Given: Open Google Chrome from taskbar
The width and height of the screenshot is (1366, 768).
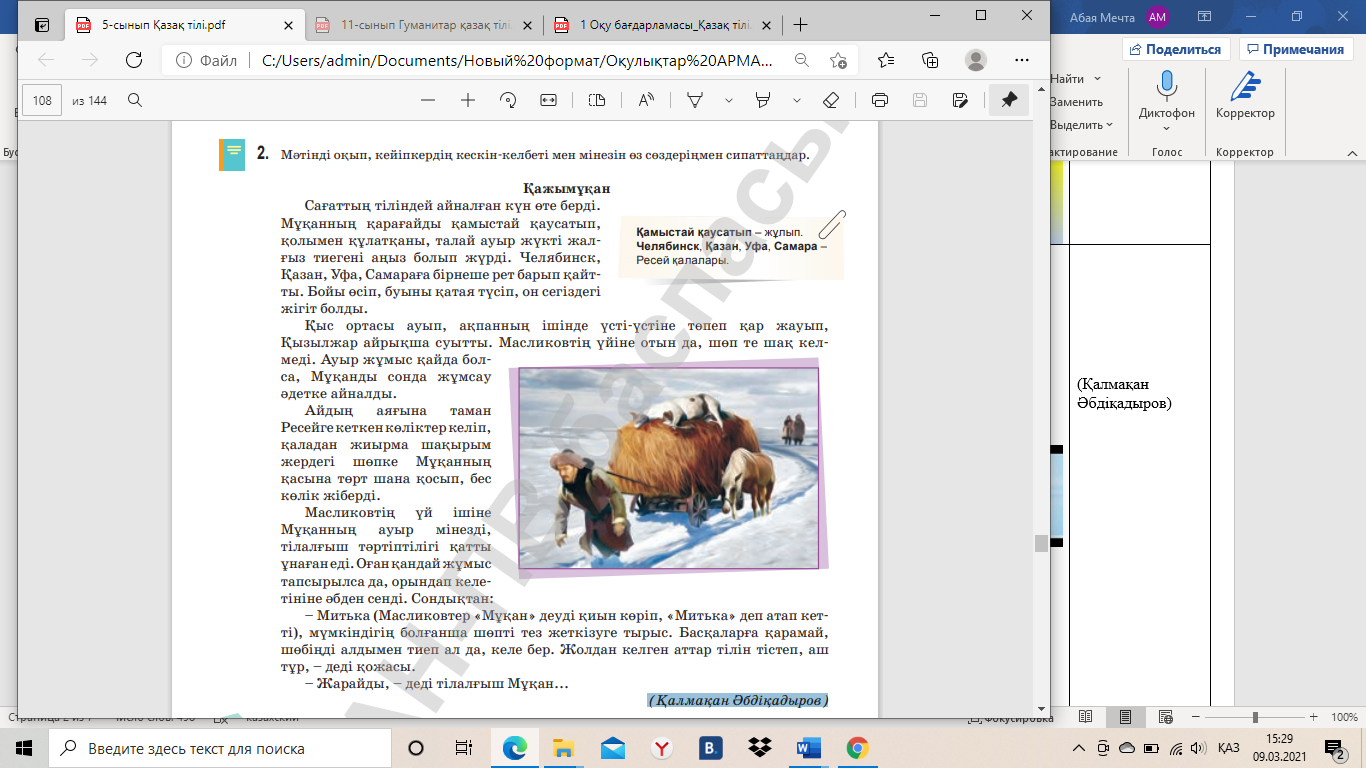Looking at the screenshot, I should click(857, 748).
